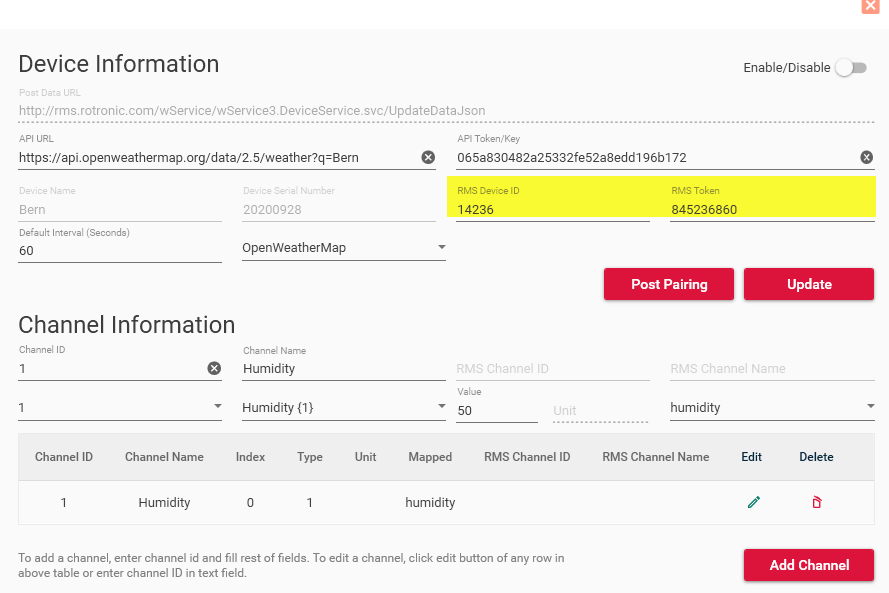This screenshot has width=889, height=593.
Task: Click the Mapped column header
Action: click(x=430, y=457)
